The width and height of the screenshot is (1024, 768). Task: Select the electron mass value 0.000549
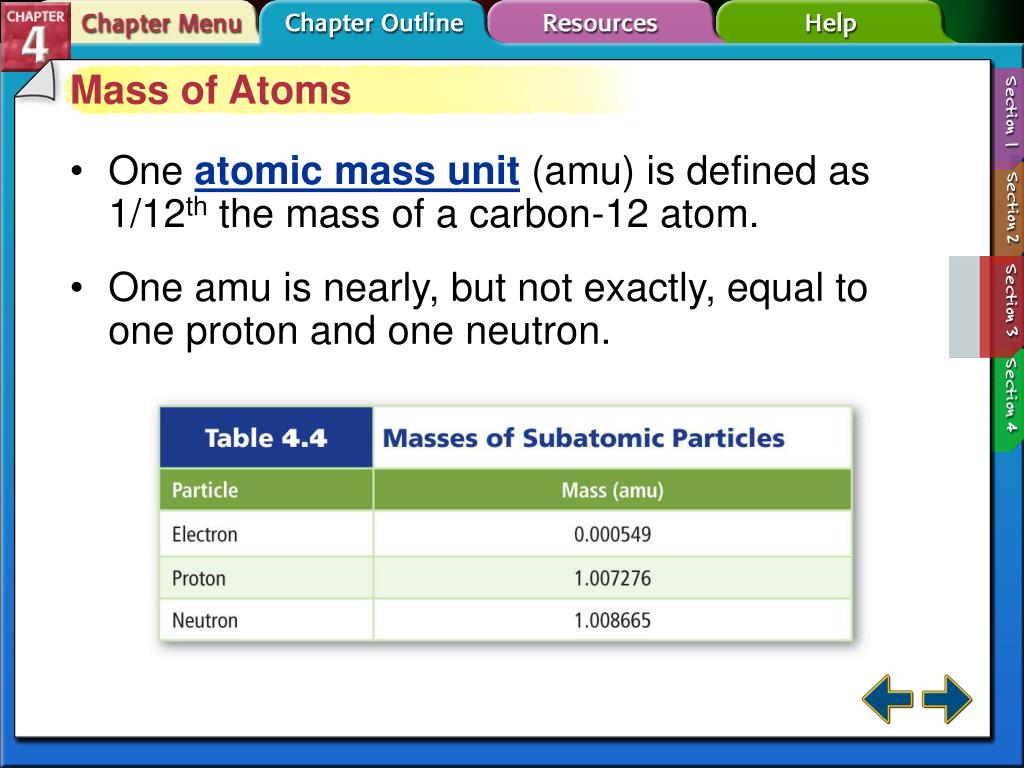pyautogui.click(x=613, y=534)
